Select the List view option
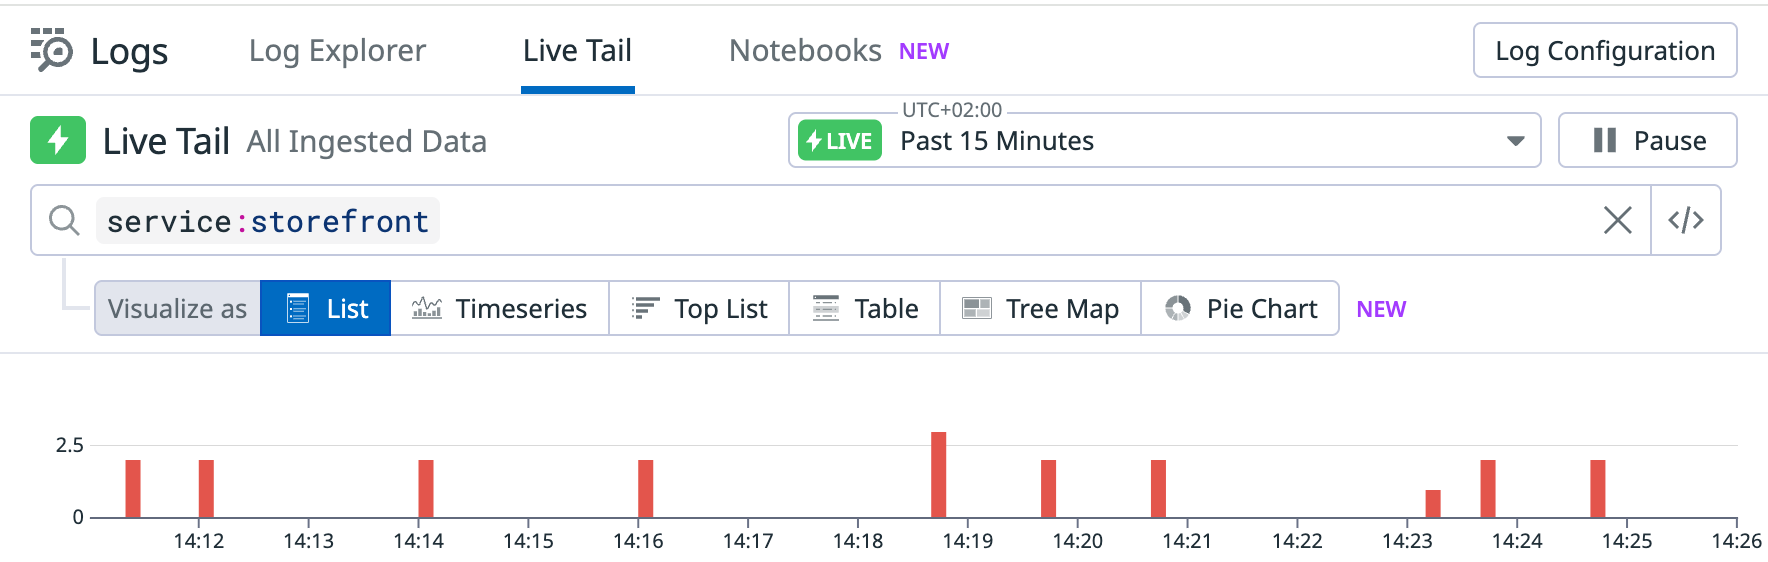The height and width of the screenshot is (562, 1768). [326, 308]
